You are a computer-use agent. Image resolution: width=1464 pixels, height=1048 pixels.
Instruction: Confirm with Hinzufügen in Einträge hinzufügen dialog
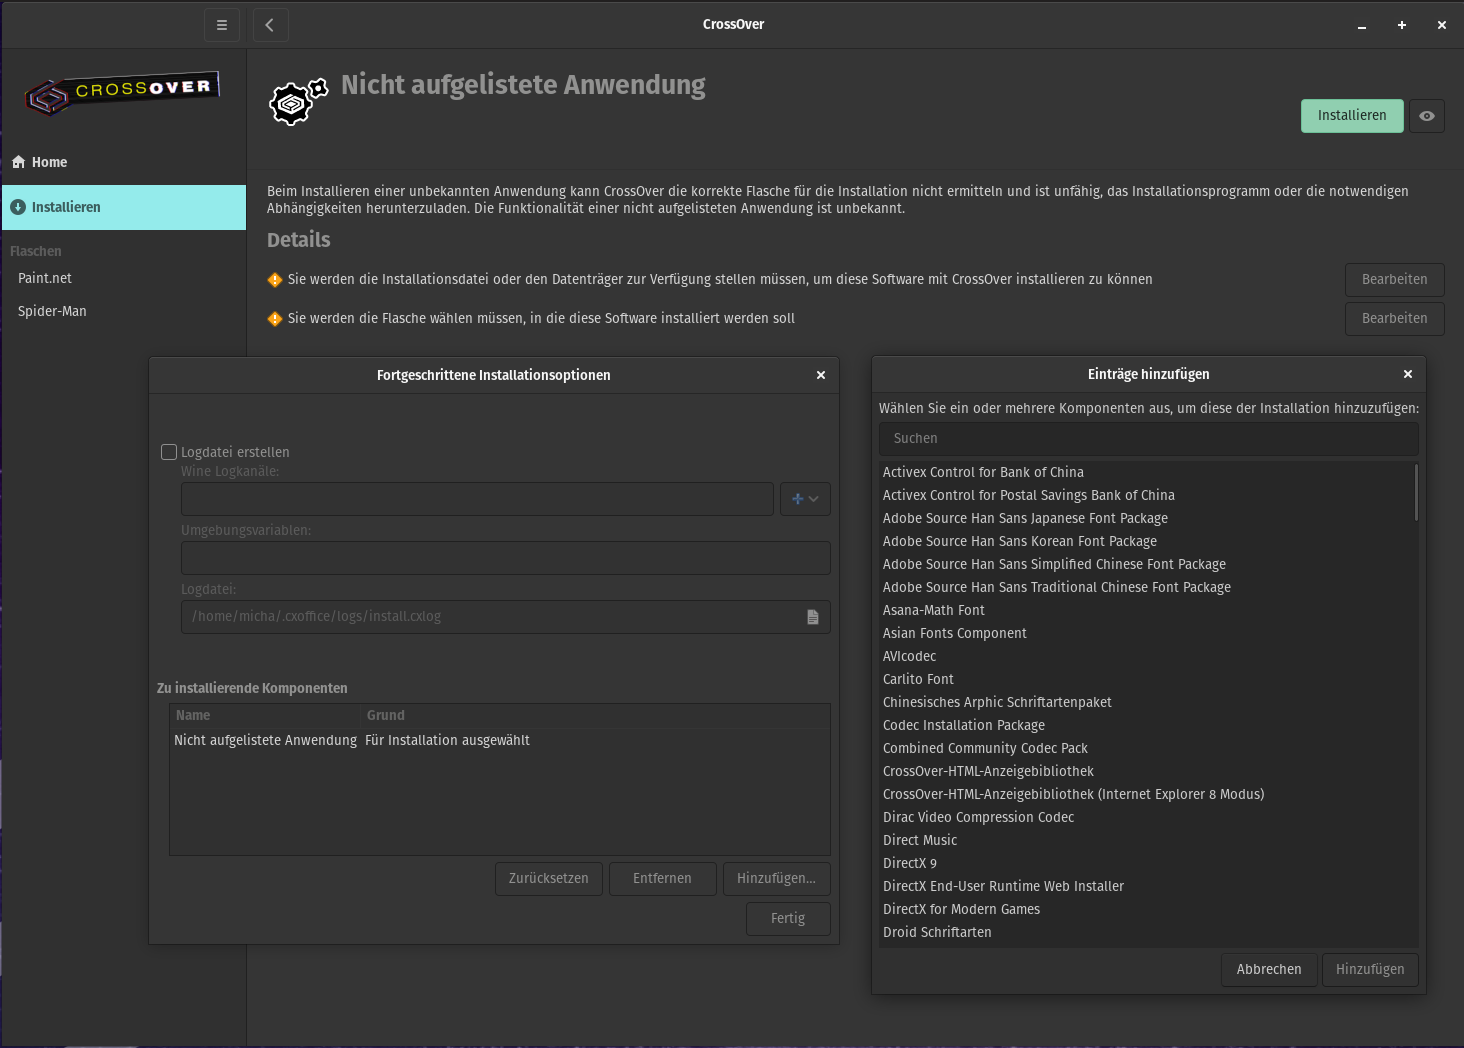click(1370, 970)
